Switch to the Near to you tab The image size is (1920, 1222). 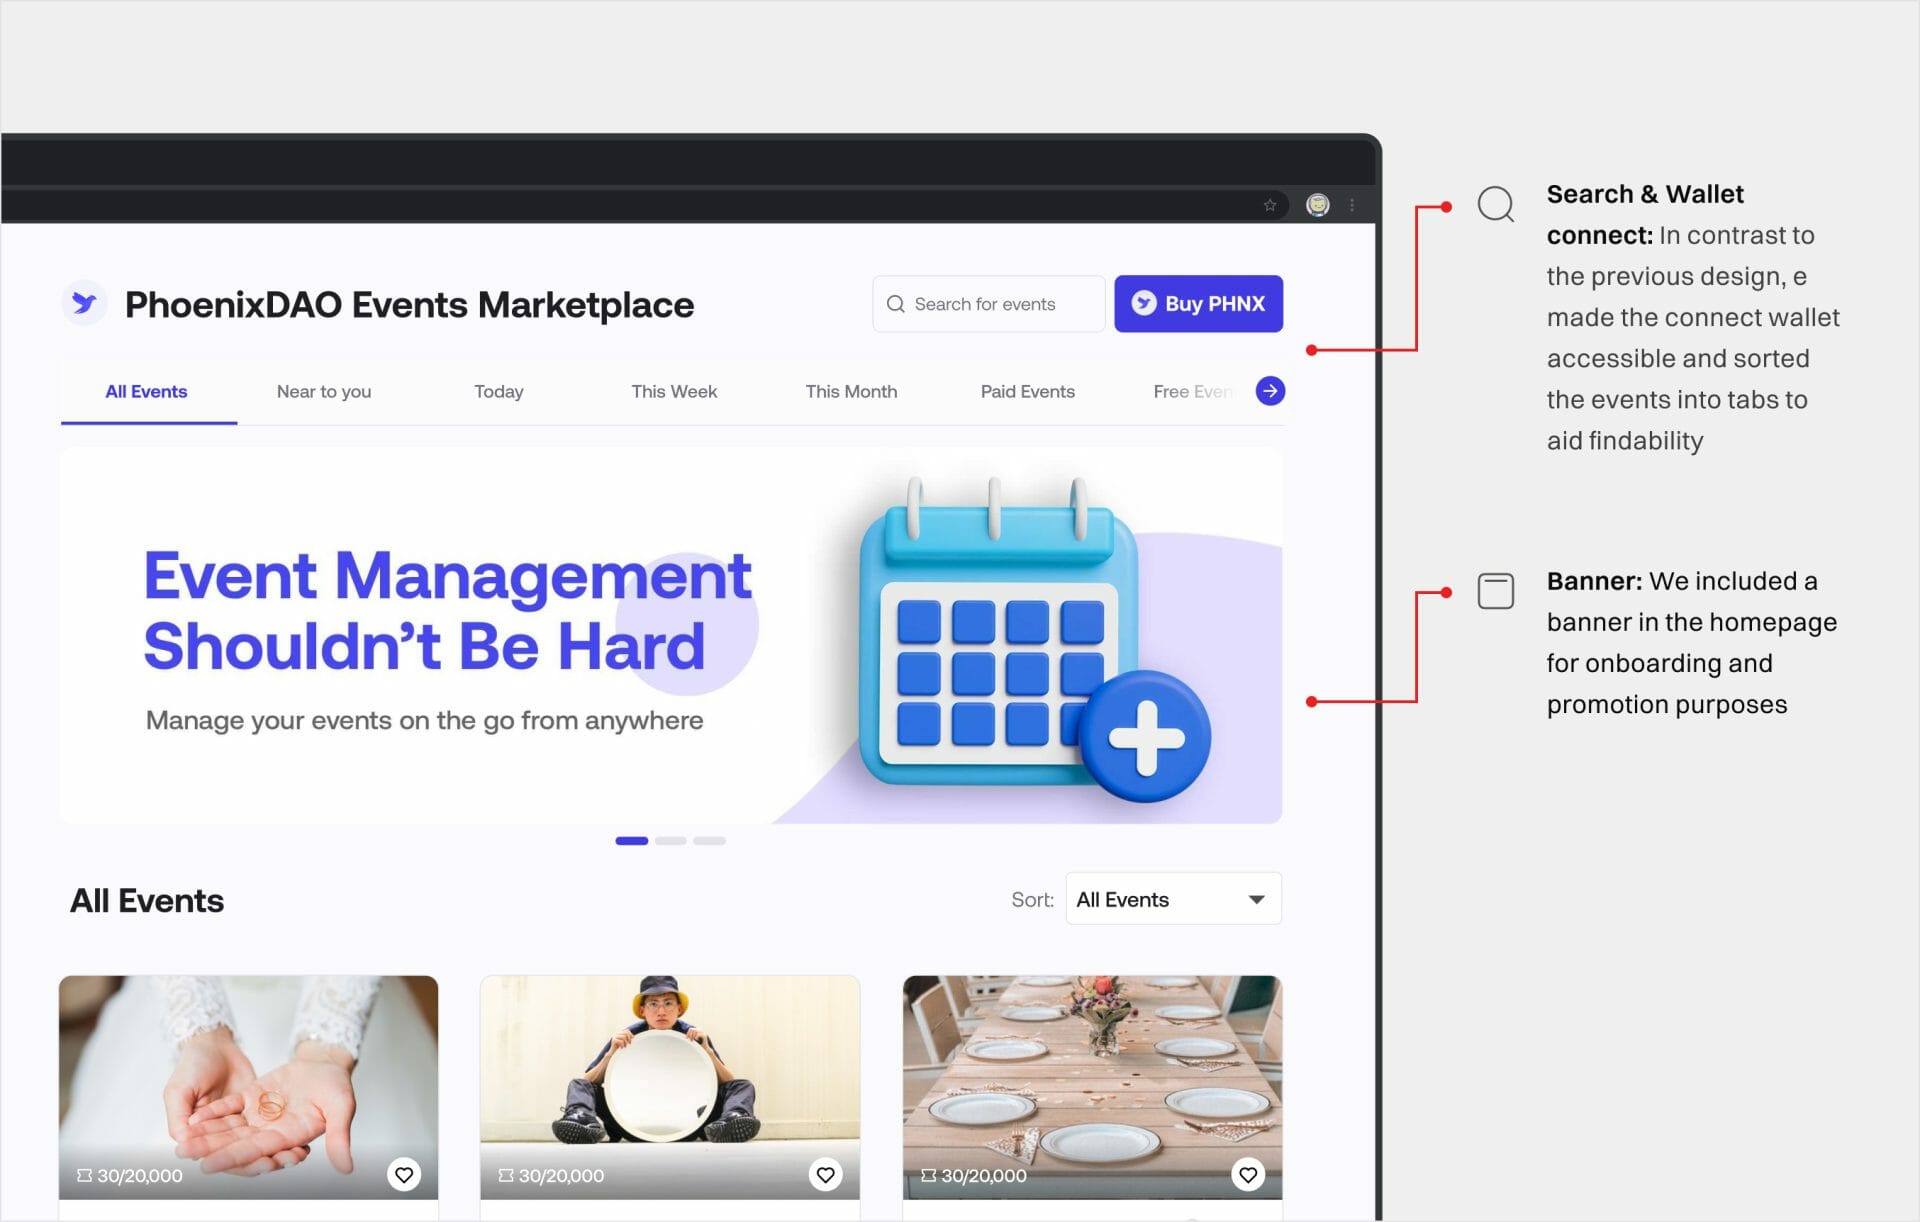(324, 392)
